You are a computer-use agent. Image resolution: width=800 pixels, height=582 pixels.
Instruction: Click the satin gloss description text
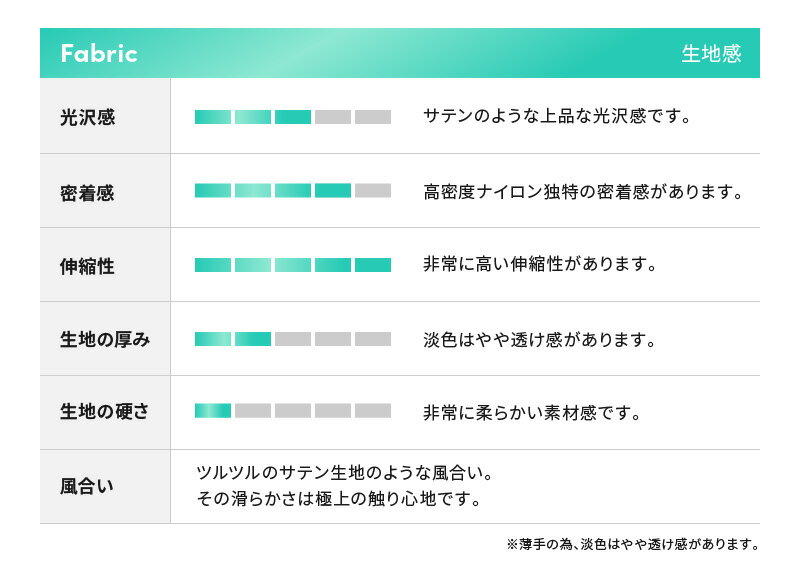[x=557, y=117]
